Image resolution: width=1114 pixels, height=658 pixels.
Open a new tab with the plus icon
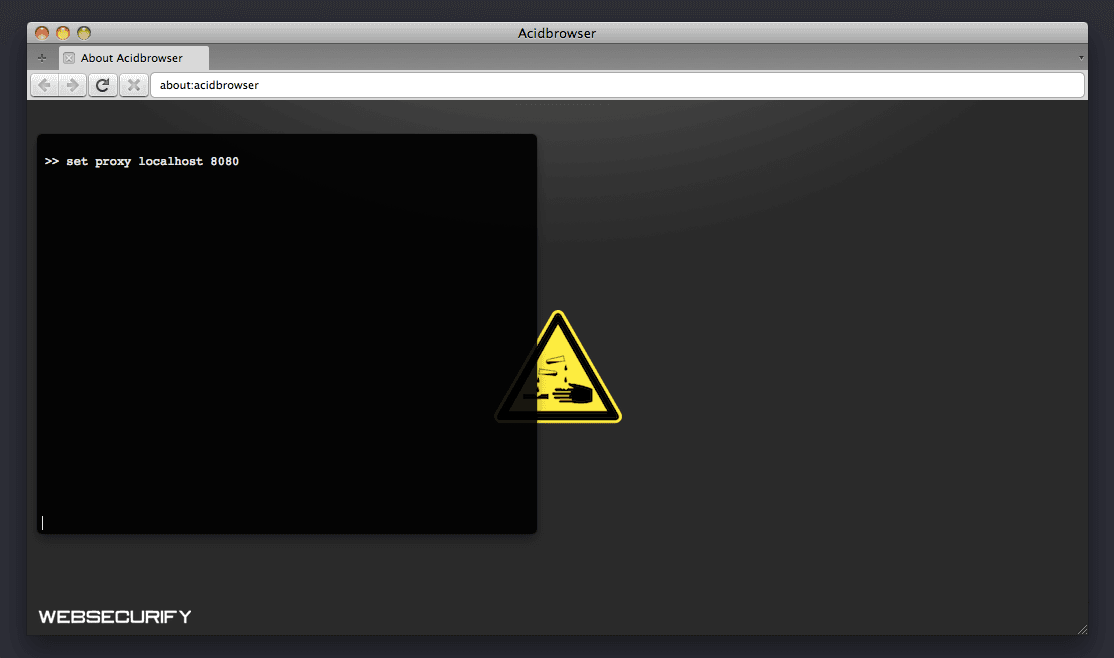(42, 58)
